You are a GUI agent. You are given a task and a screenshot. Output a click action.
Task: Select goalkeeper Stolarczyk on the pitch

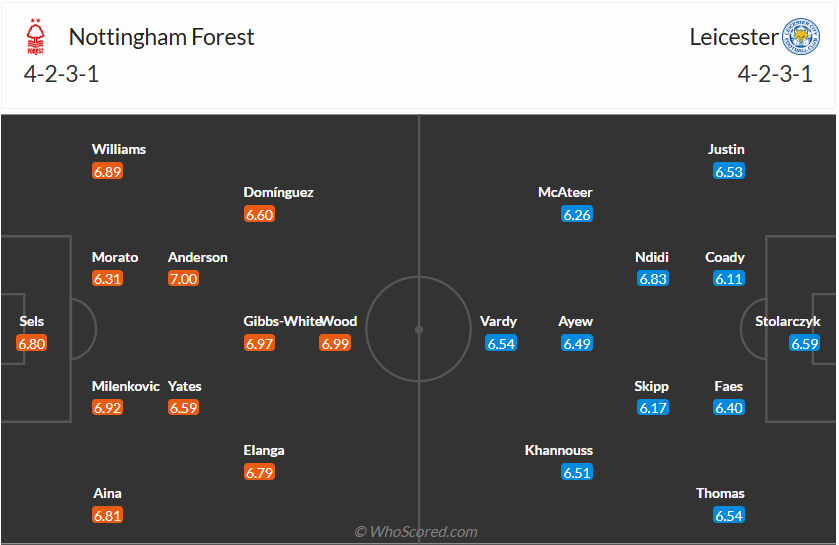pyautogui.click(x=788, y=322)
